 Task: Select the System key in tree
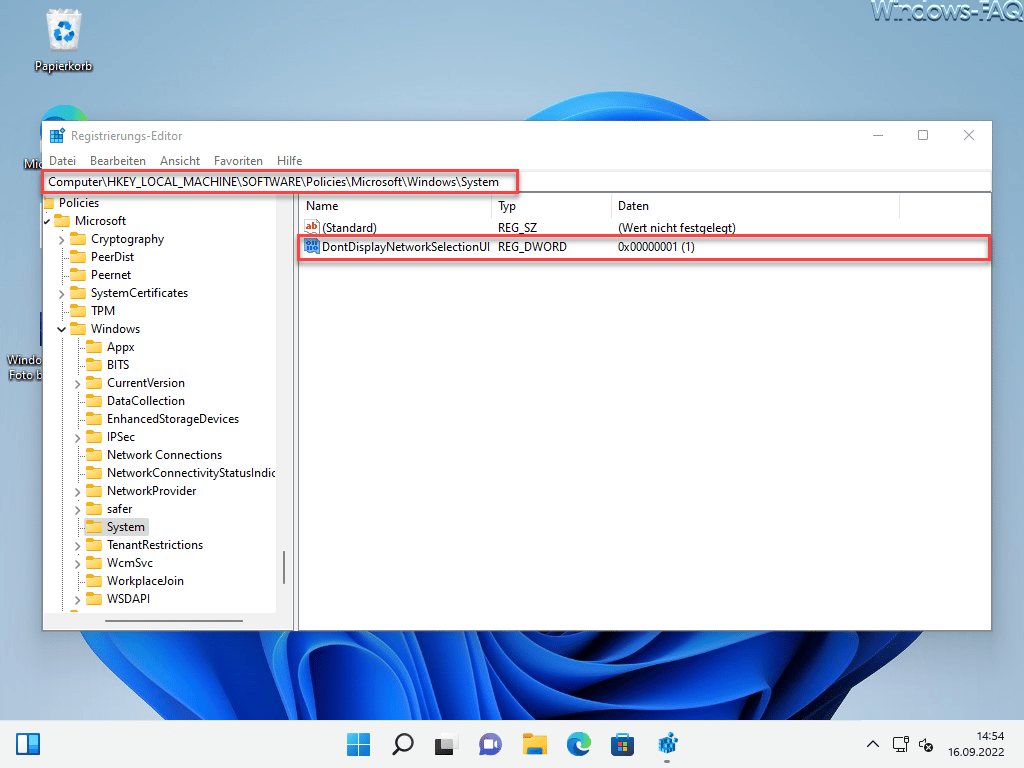tap(125, 527)
